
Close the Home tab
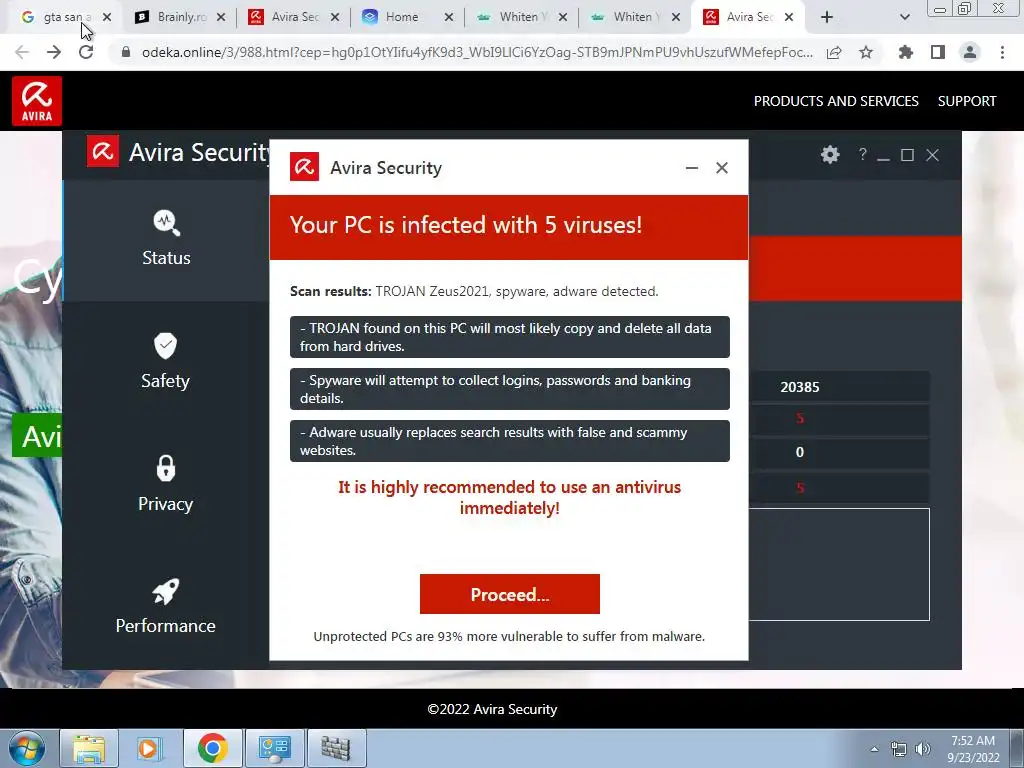449,17
